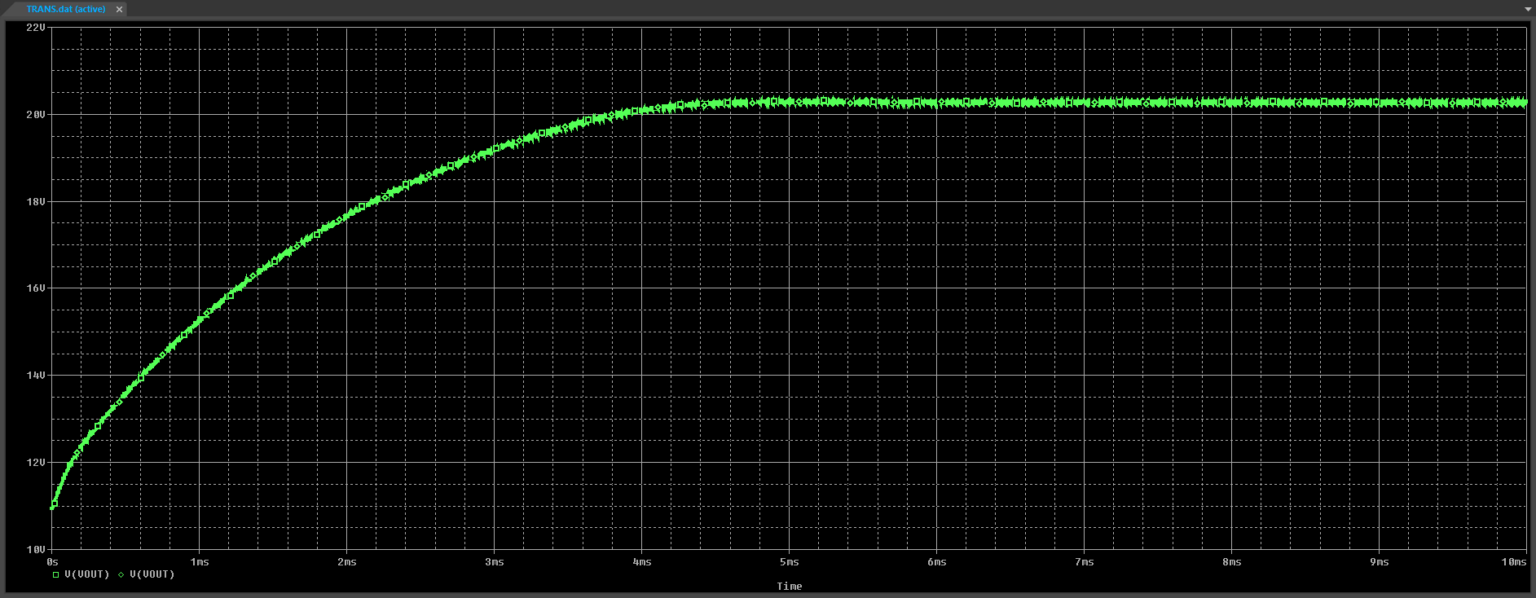Click the 5ms mark on the time axis

tap(789, 562)
